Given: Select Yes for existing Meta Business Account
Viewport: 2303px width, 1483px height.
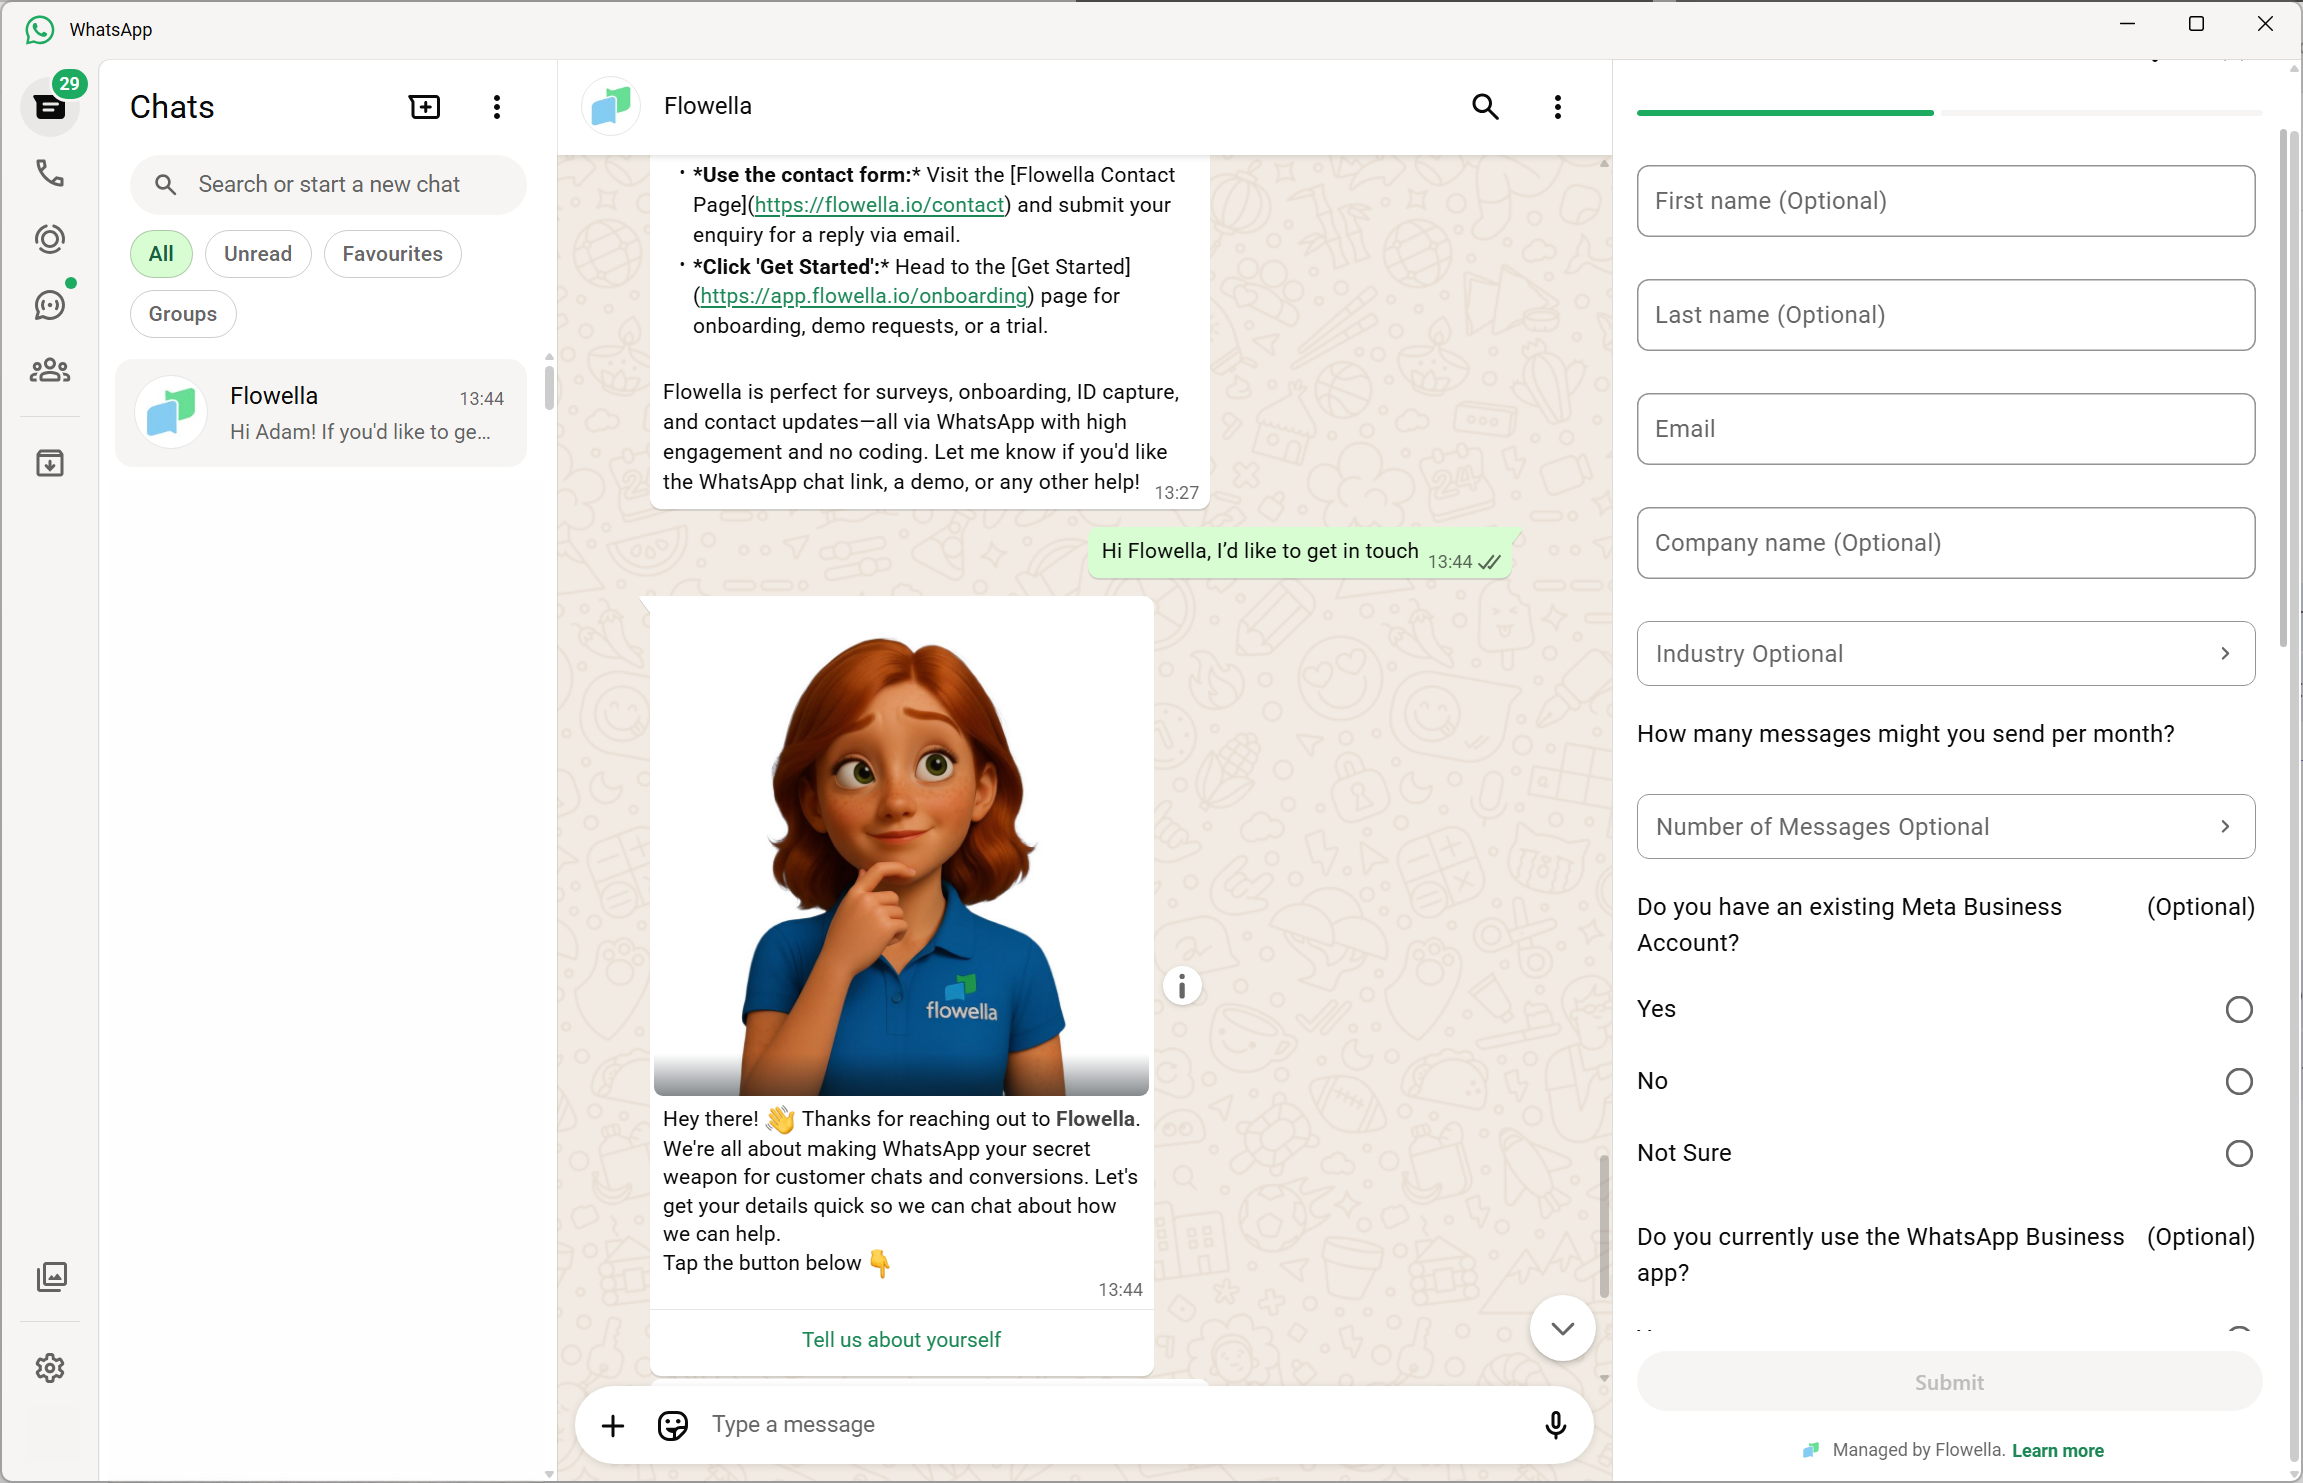Looking at the screenshot, I should pos(2238,1009).
